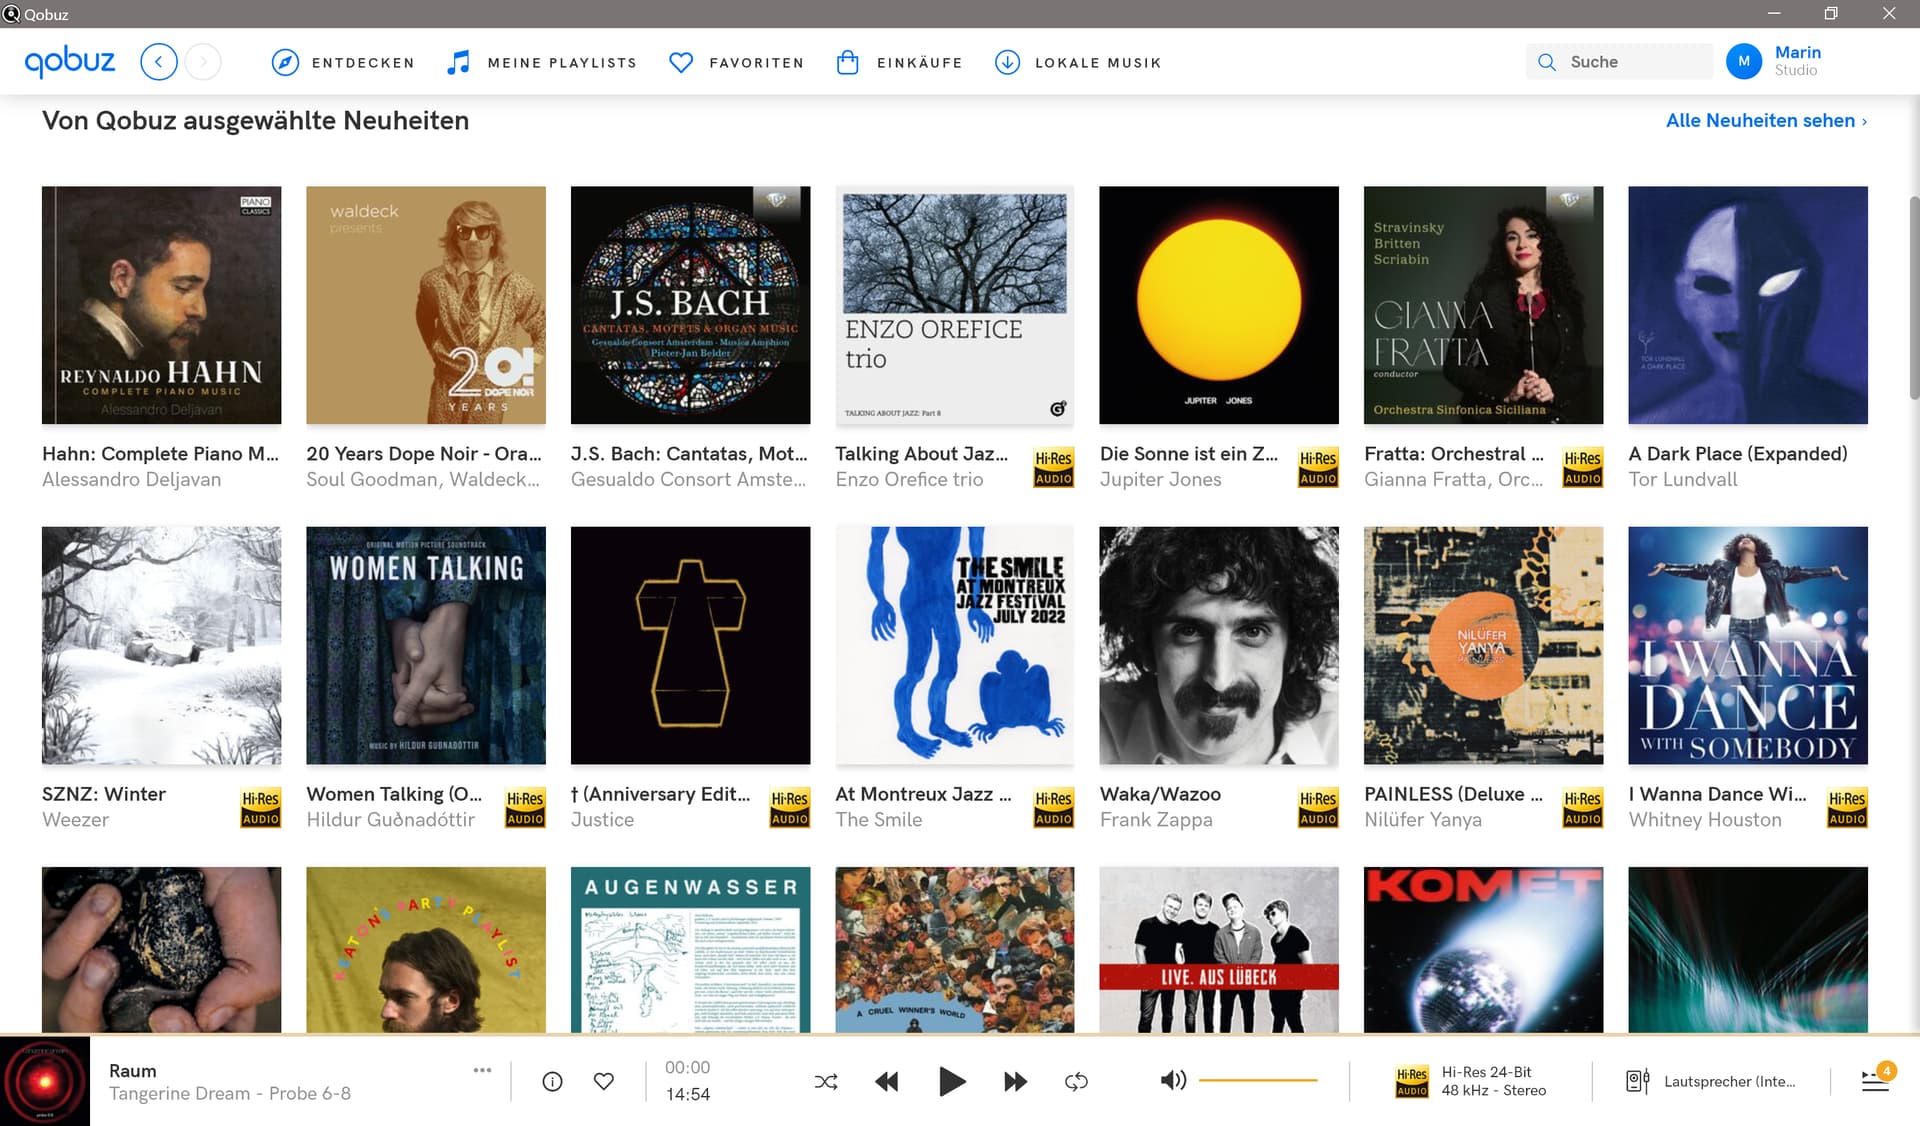Open artist Frank Zappa link
The image size is (1920, 1126).
point(1156,819)
